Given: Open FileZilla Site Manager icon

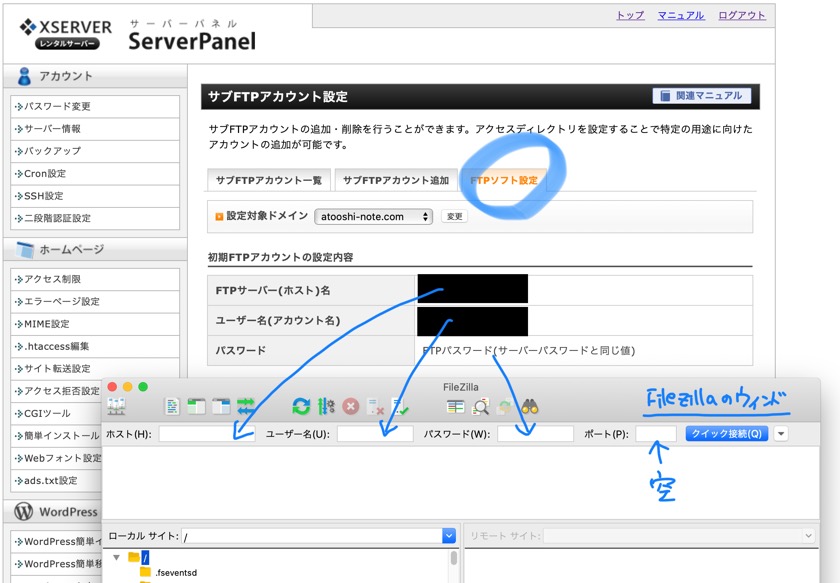Looking at the screenshot, I should pos(116,406).
